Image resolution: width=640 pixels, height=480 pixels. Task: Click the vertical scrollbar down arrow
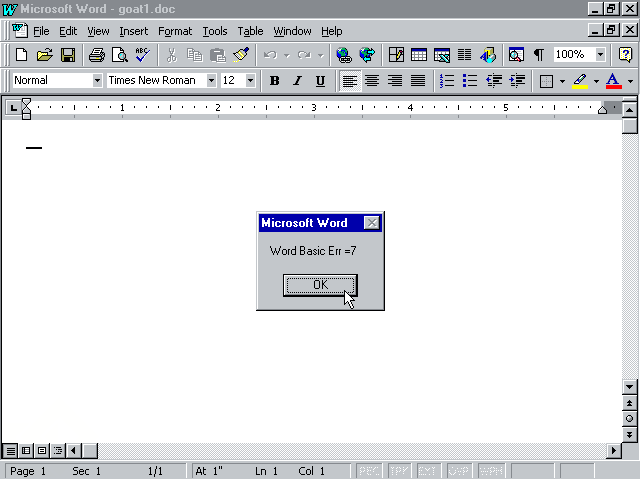coord(629,387)
